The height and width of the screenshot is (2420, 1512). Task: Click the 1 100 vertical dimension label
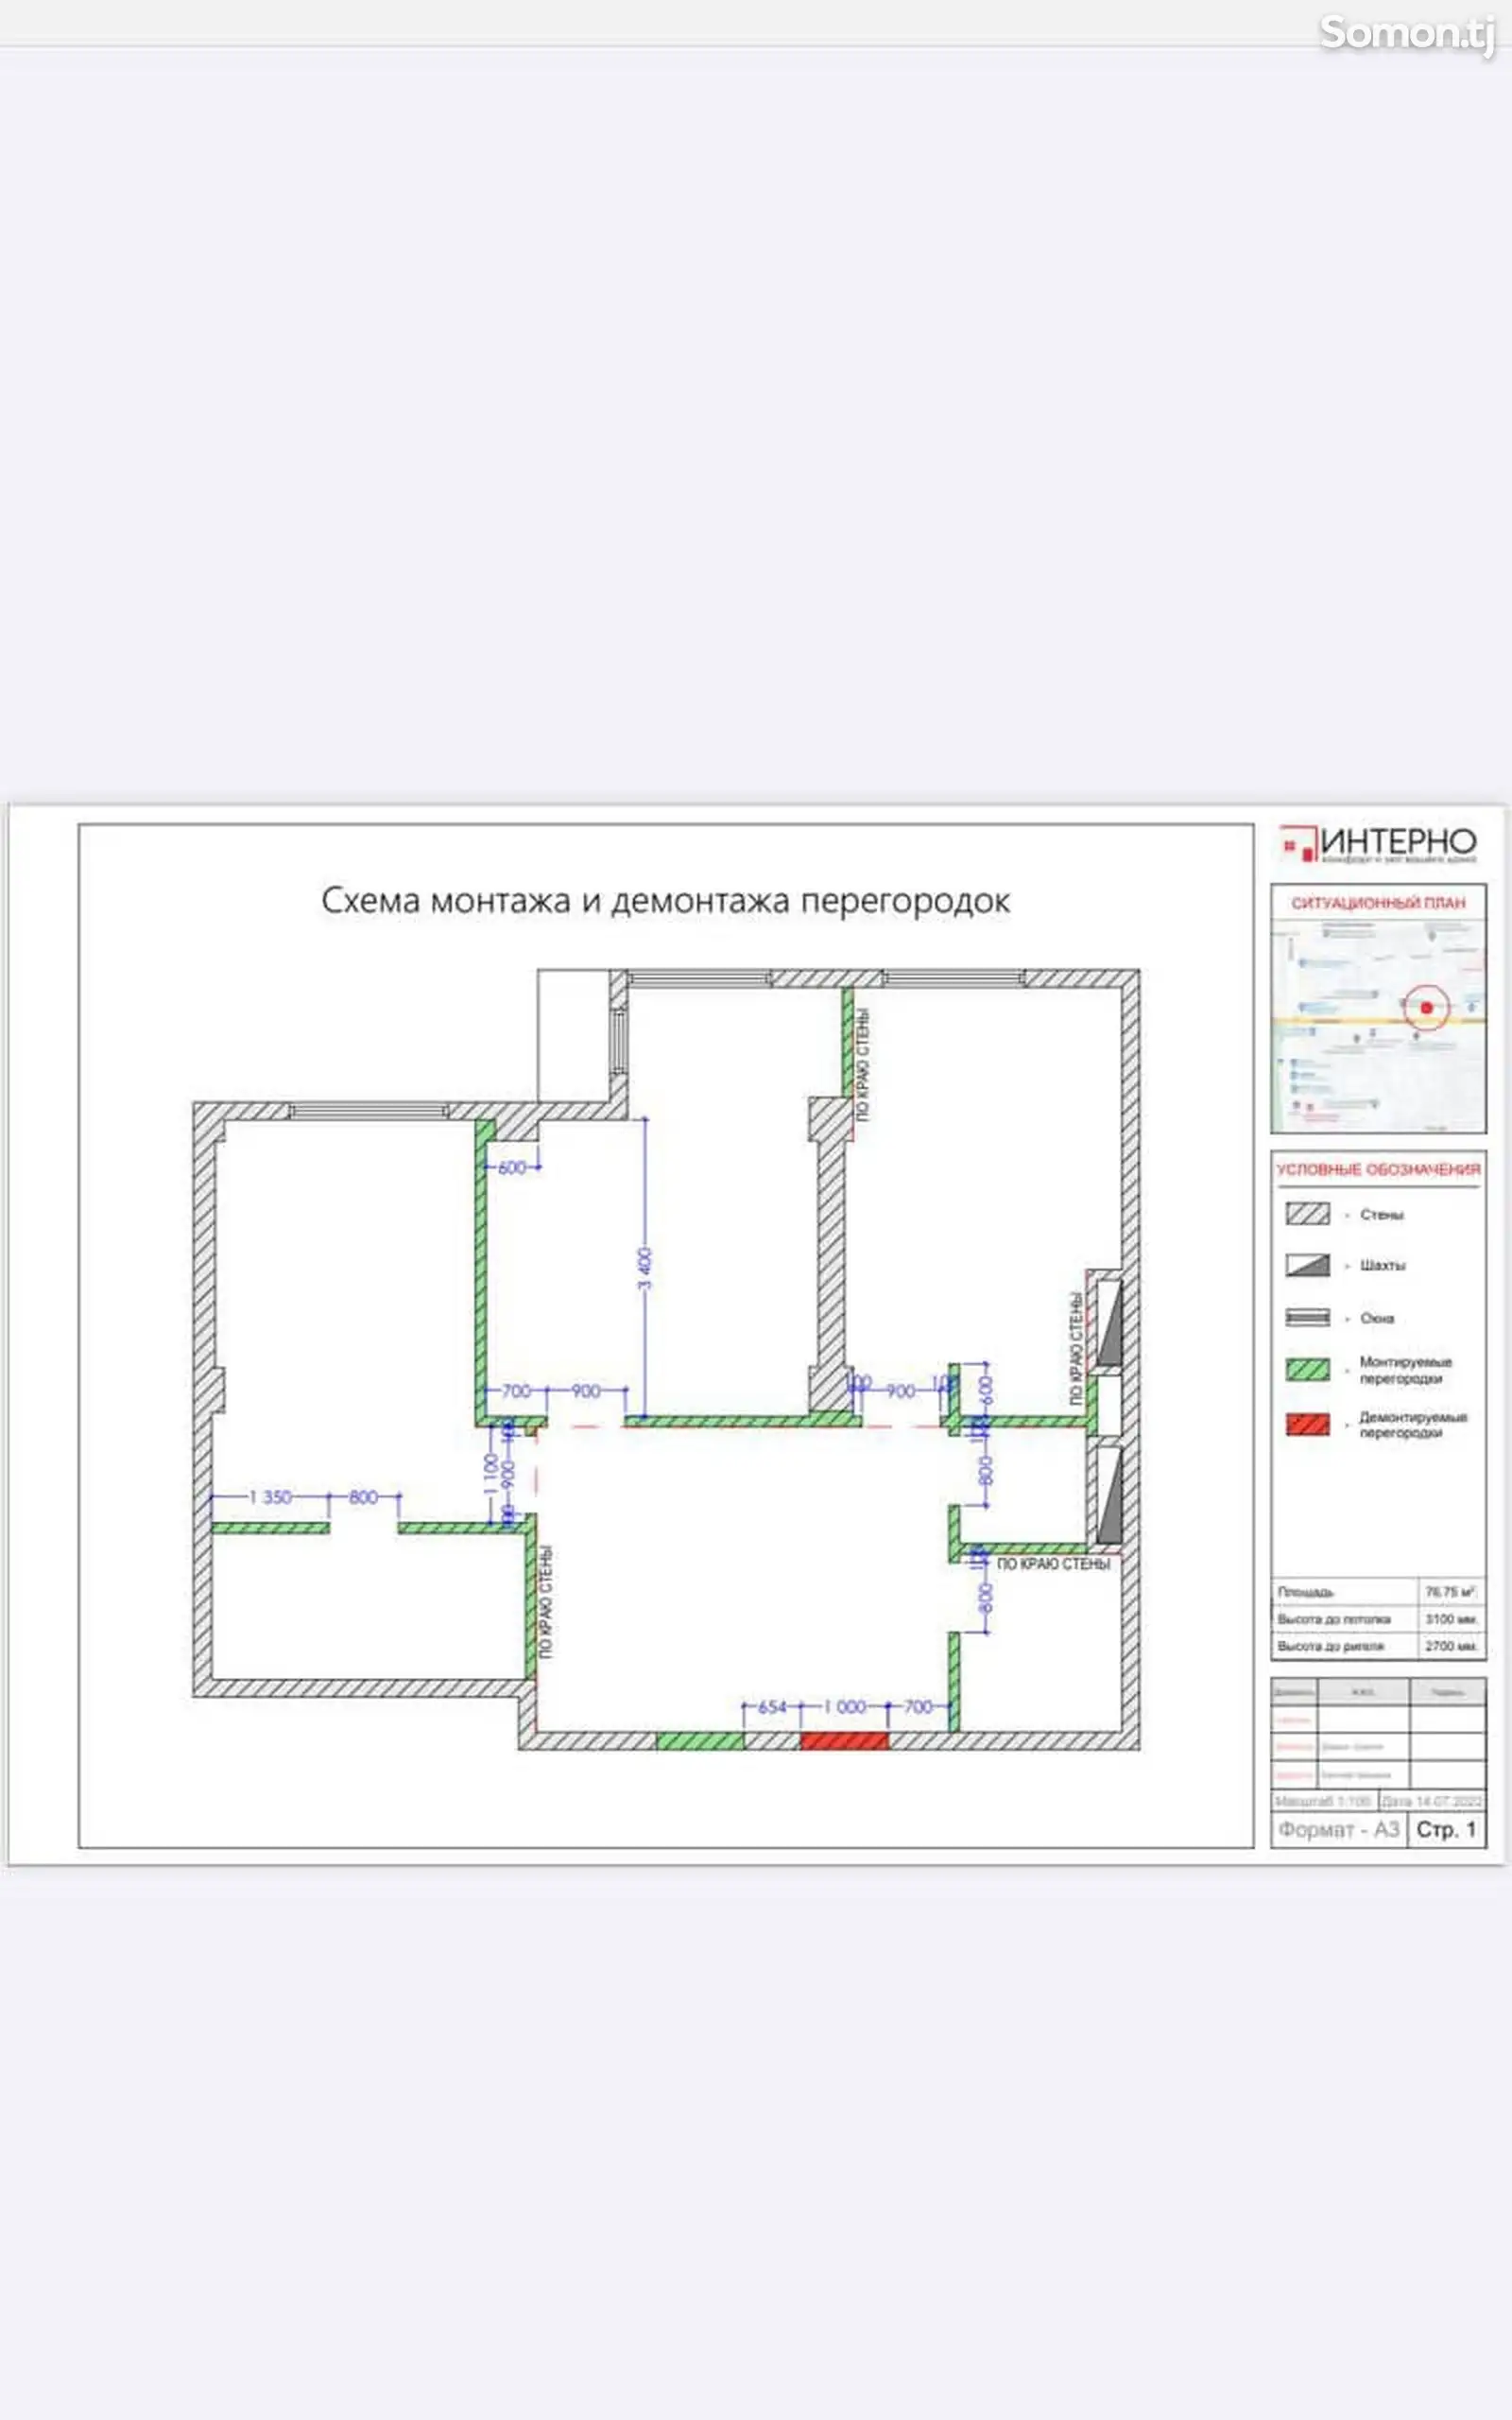(490, 1475)
